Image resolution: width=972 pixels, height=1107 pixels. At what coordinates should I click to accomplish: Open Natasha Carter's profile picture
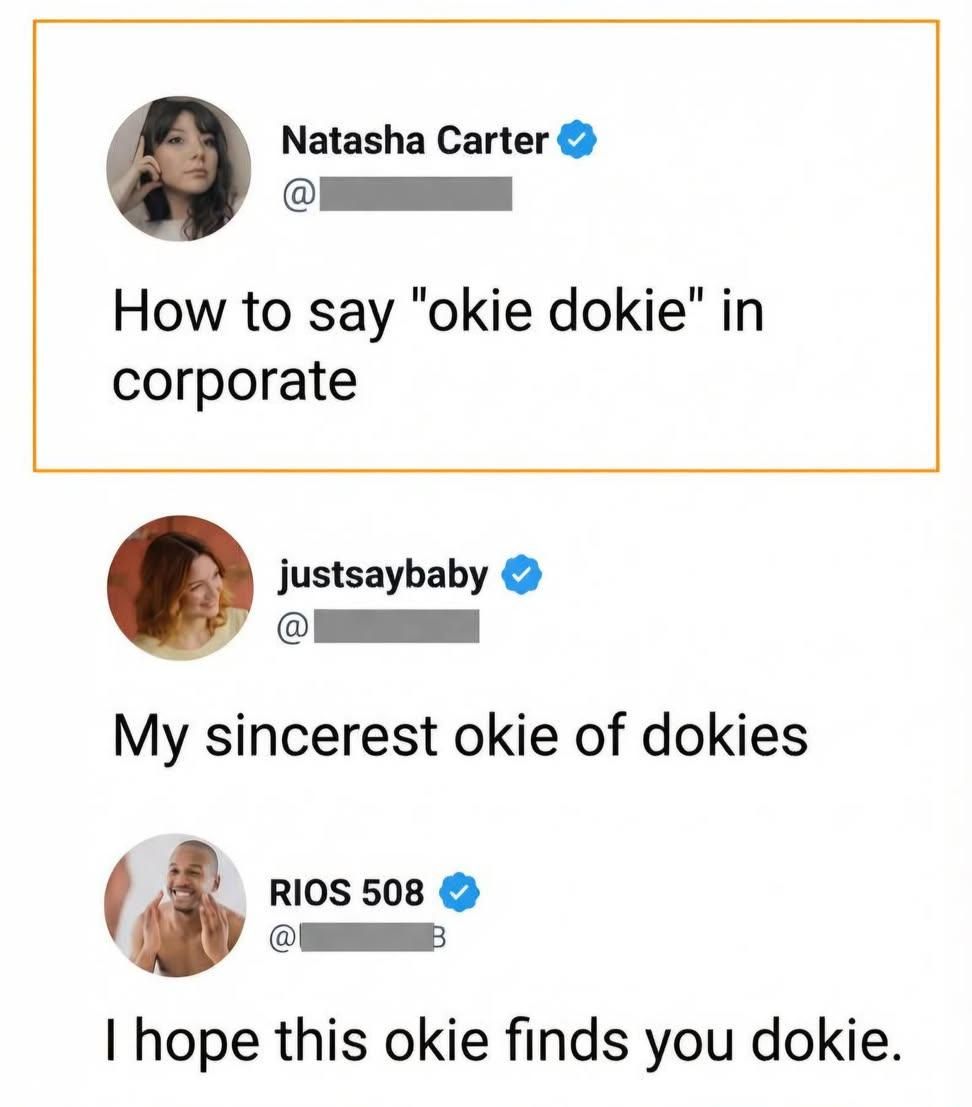click(179, 169)
